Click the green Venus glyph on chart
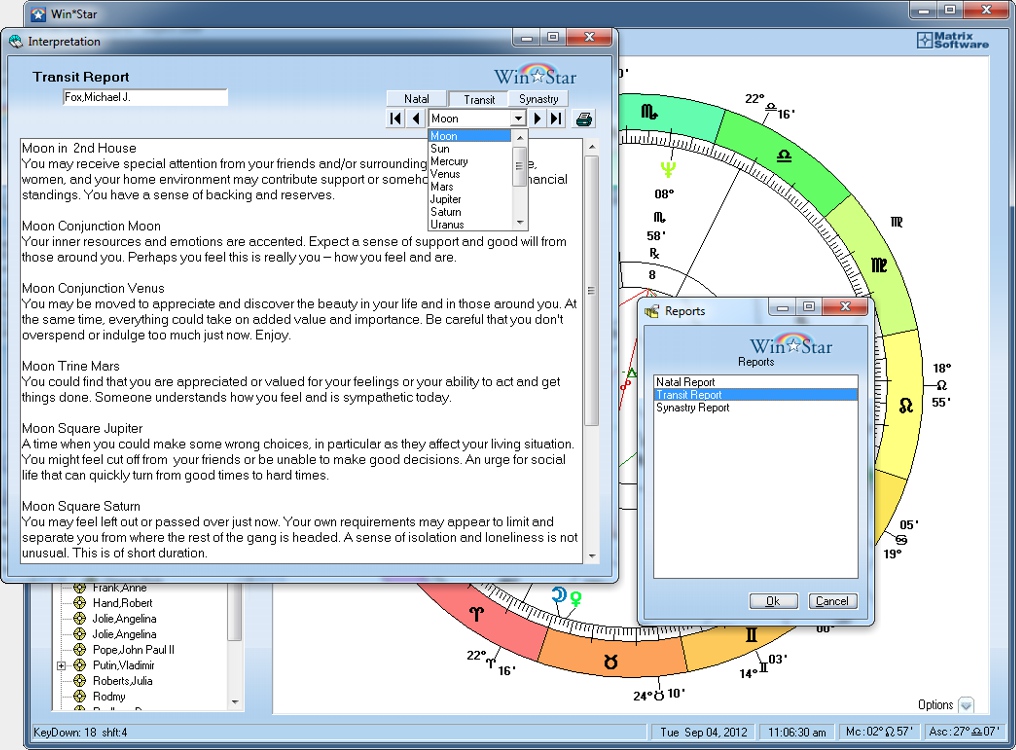This screenshot has height=750, width=1016. [575, 599]
